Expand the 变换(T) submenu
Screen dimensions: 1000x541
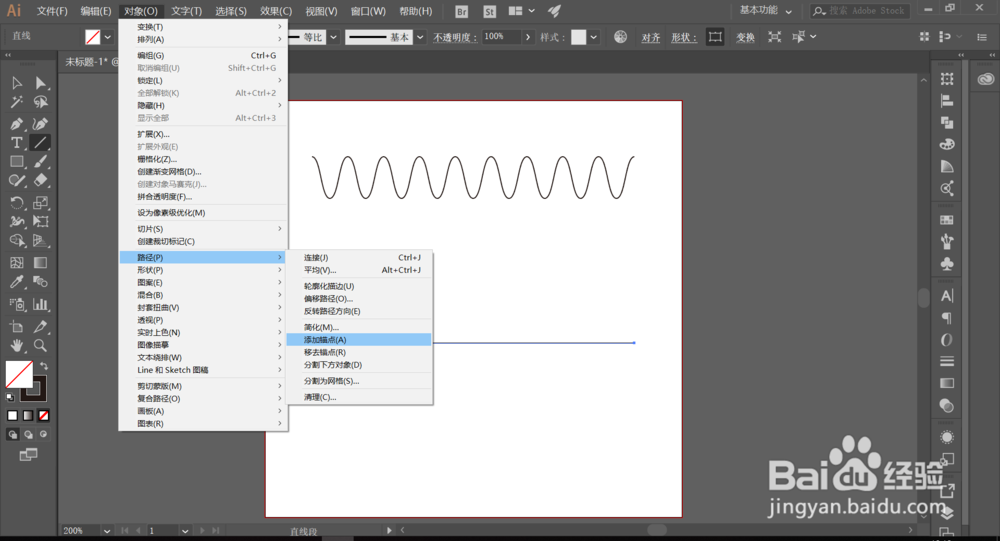coord(203,27)
